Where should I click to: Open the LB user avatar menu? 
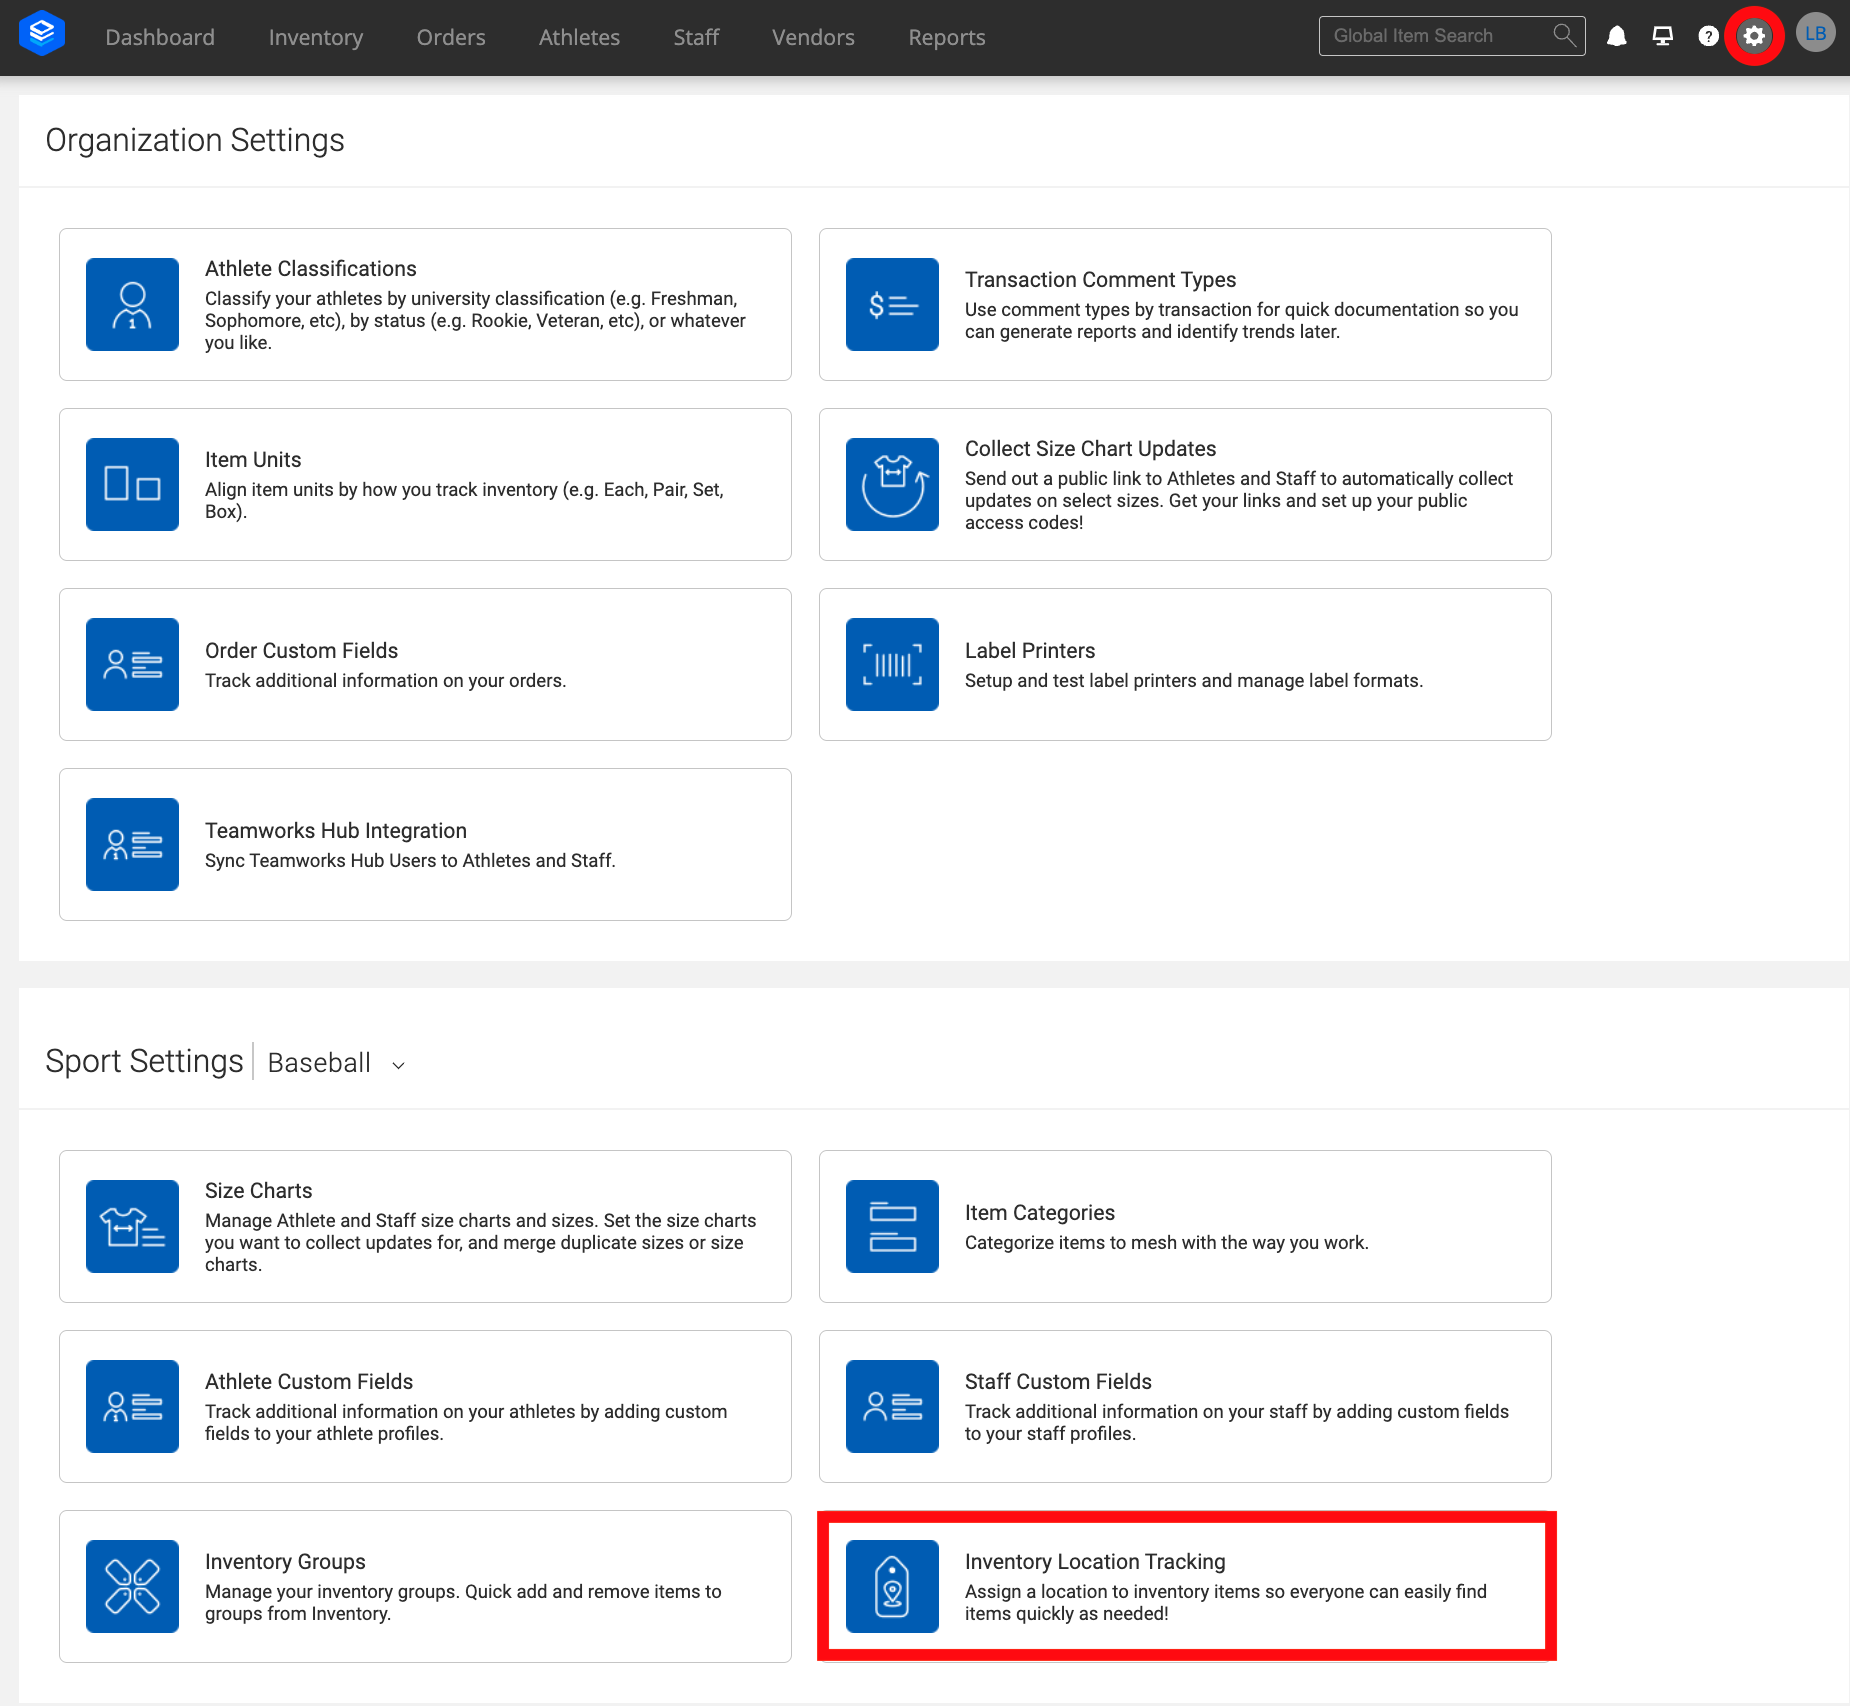[x=1815, y=33]
